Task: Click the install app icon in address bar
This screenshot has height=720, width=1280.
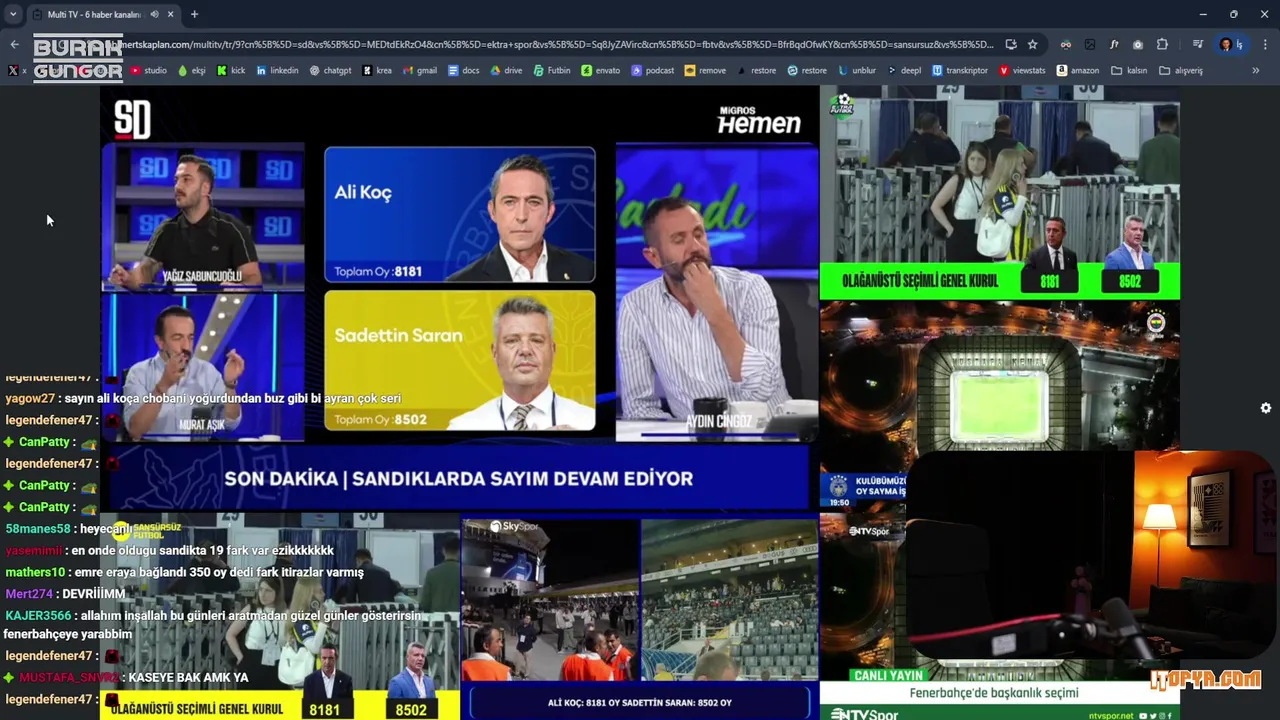Action: (1011, 44)
